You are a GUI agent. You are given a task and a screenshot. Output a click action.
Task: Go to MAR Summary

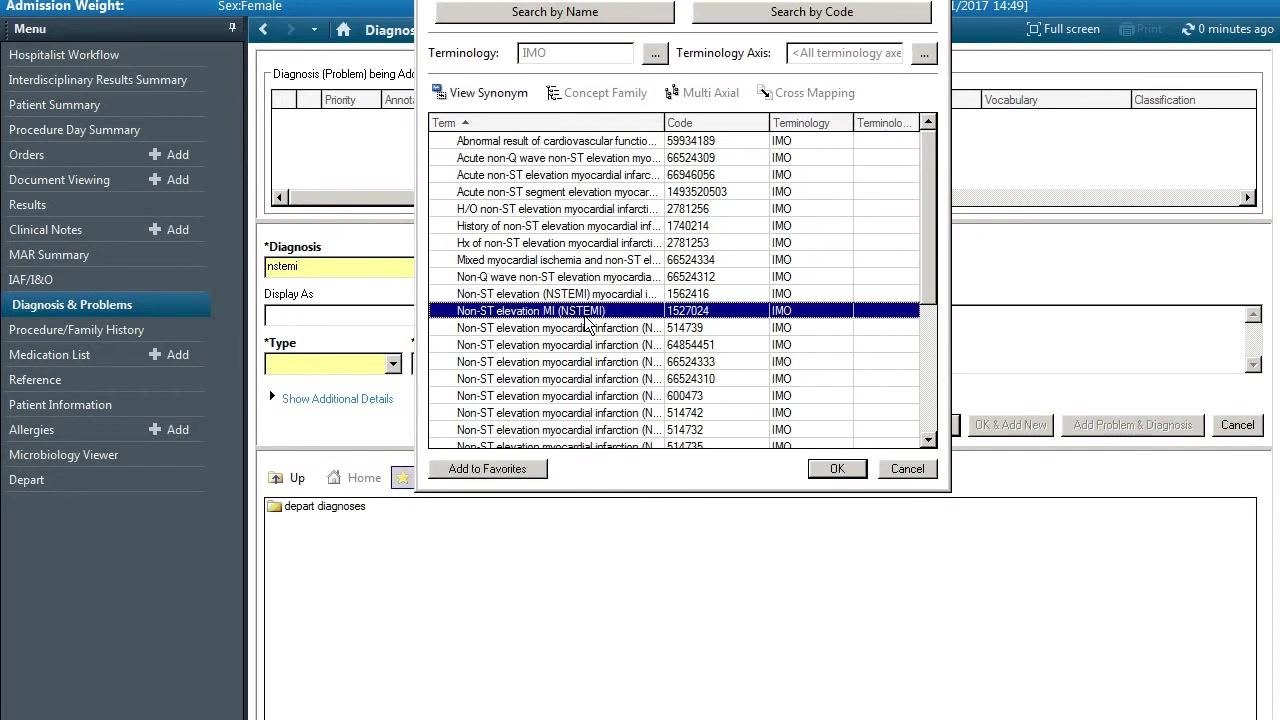pyautogui.click(x=49, y=255)
